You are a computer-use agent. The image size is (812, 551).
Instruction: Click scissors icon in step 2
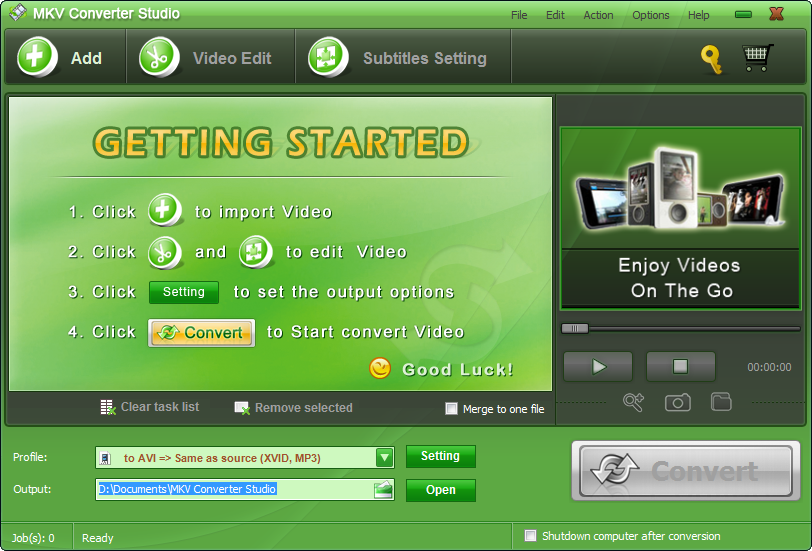[165, 253]
